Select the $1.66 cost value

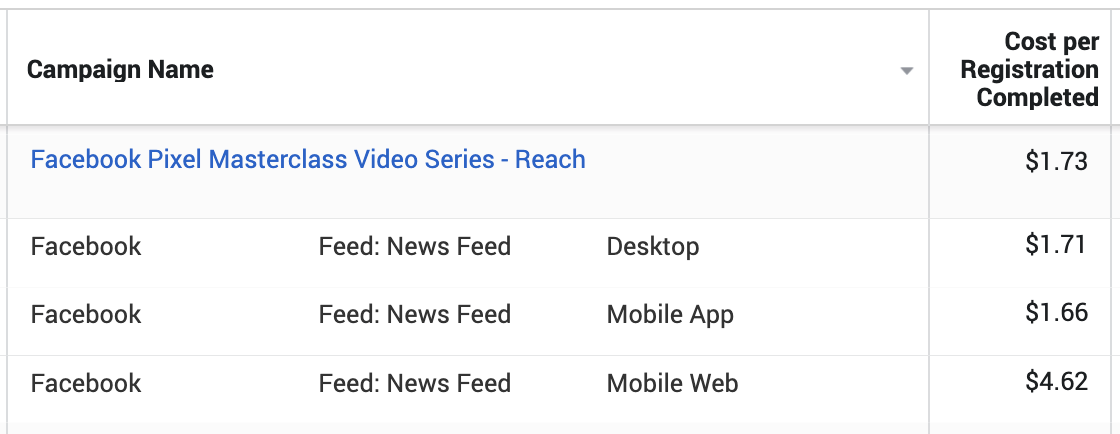point(1056,313)
